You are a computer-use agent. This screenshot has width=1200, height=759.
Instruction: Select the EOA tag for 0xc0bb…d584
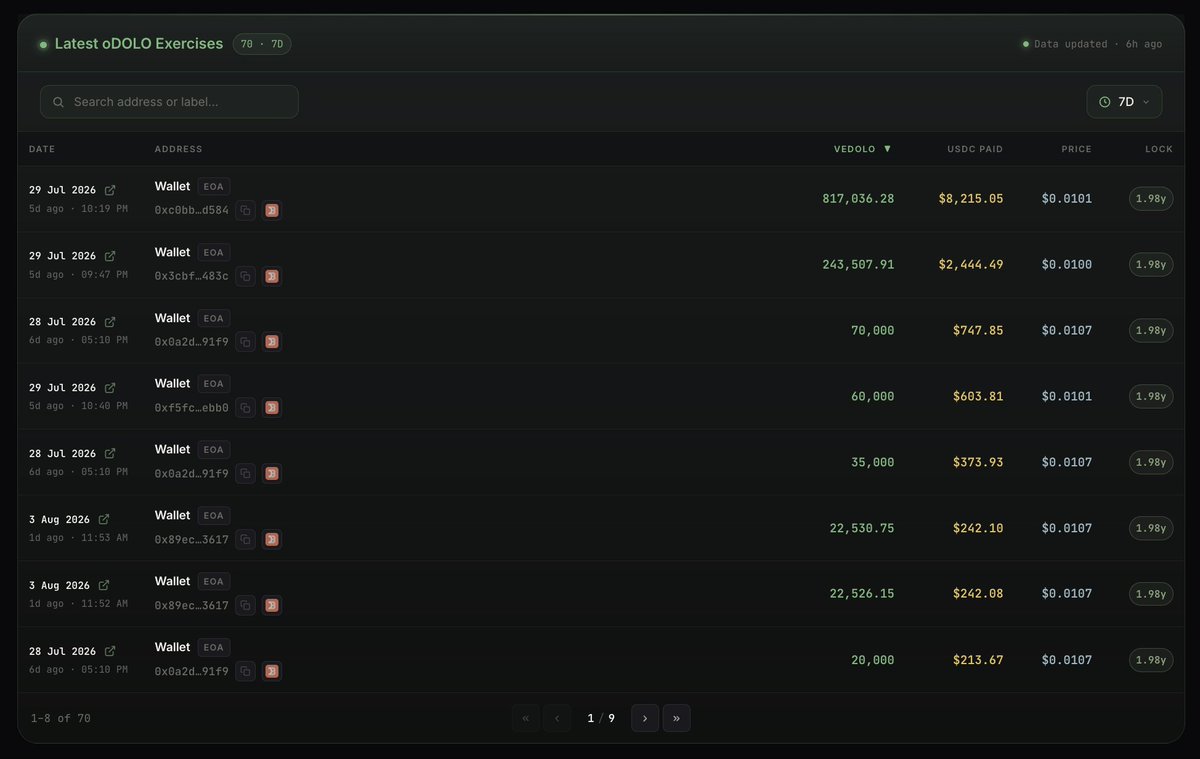(x=214, y=186)
